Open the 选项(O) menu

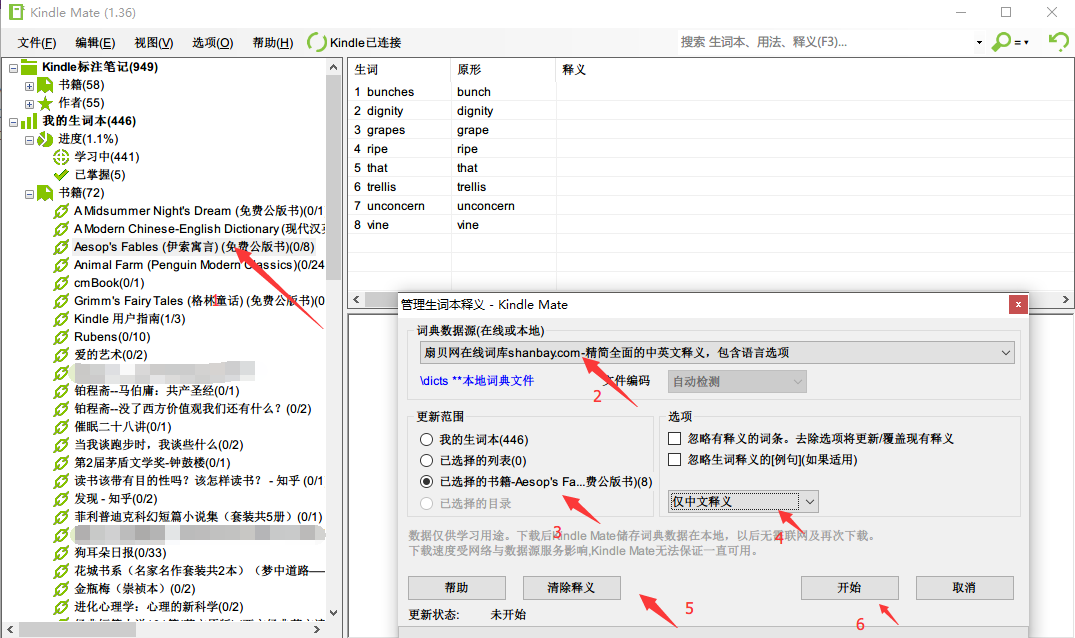(212, 42)
